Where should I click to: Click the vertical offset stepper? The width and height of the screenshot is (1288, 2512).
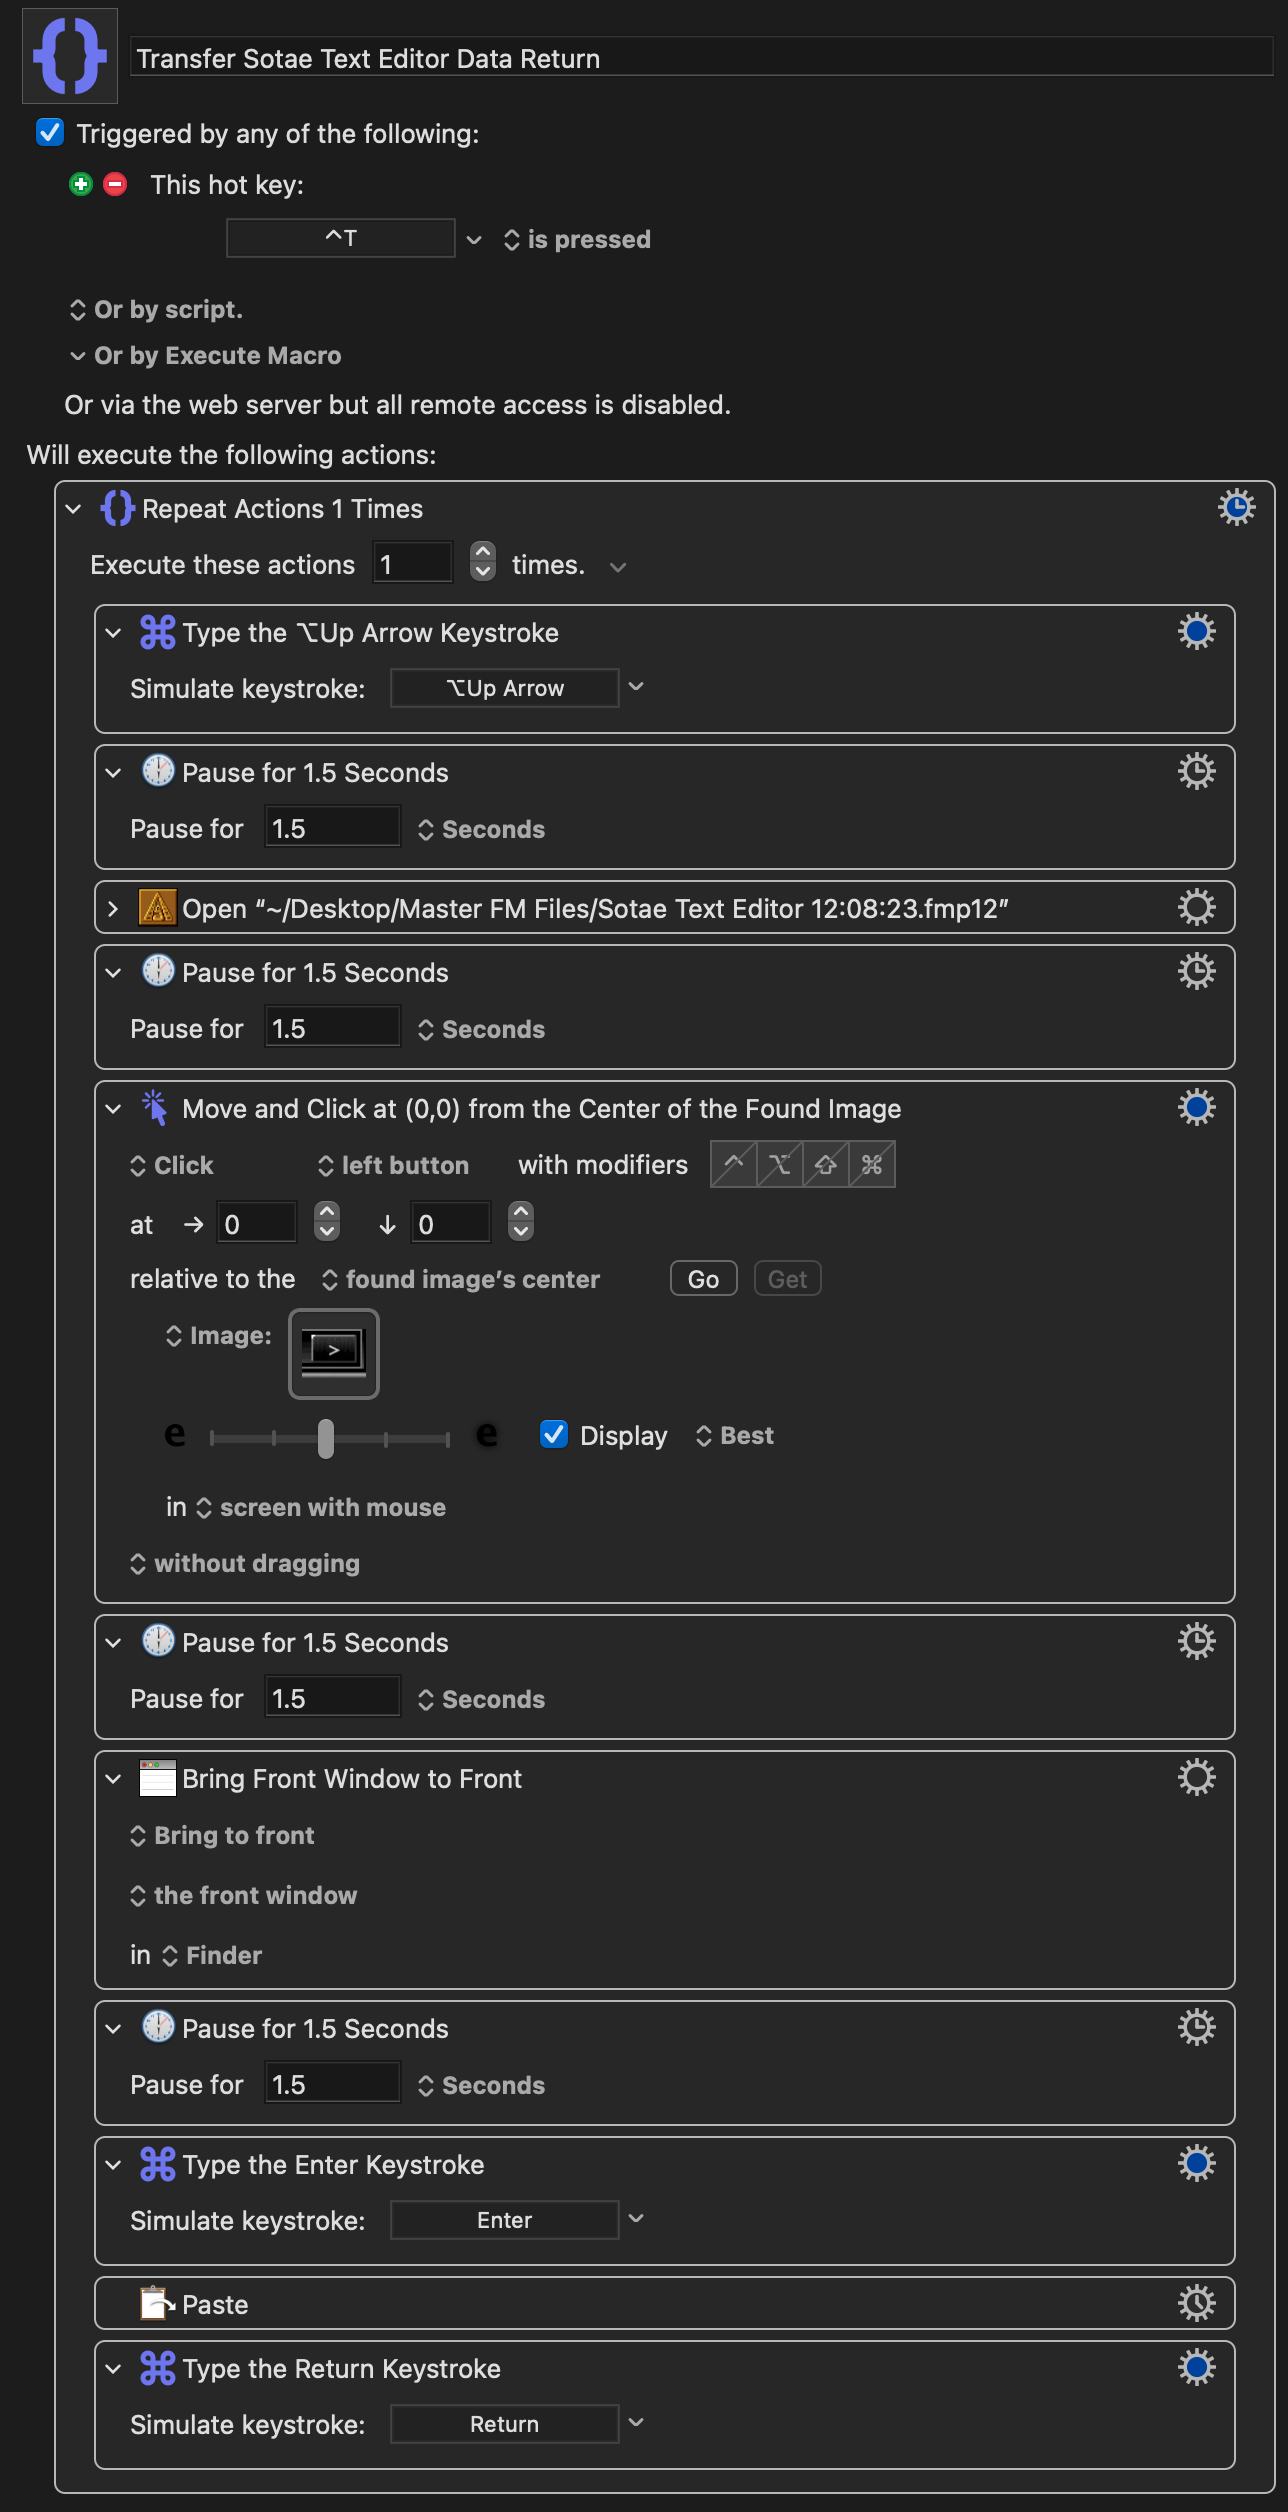(x=521, y=1221)
